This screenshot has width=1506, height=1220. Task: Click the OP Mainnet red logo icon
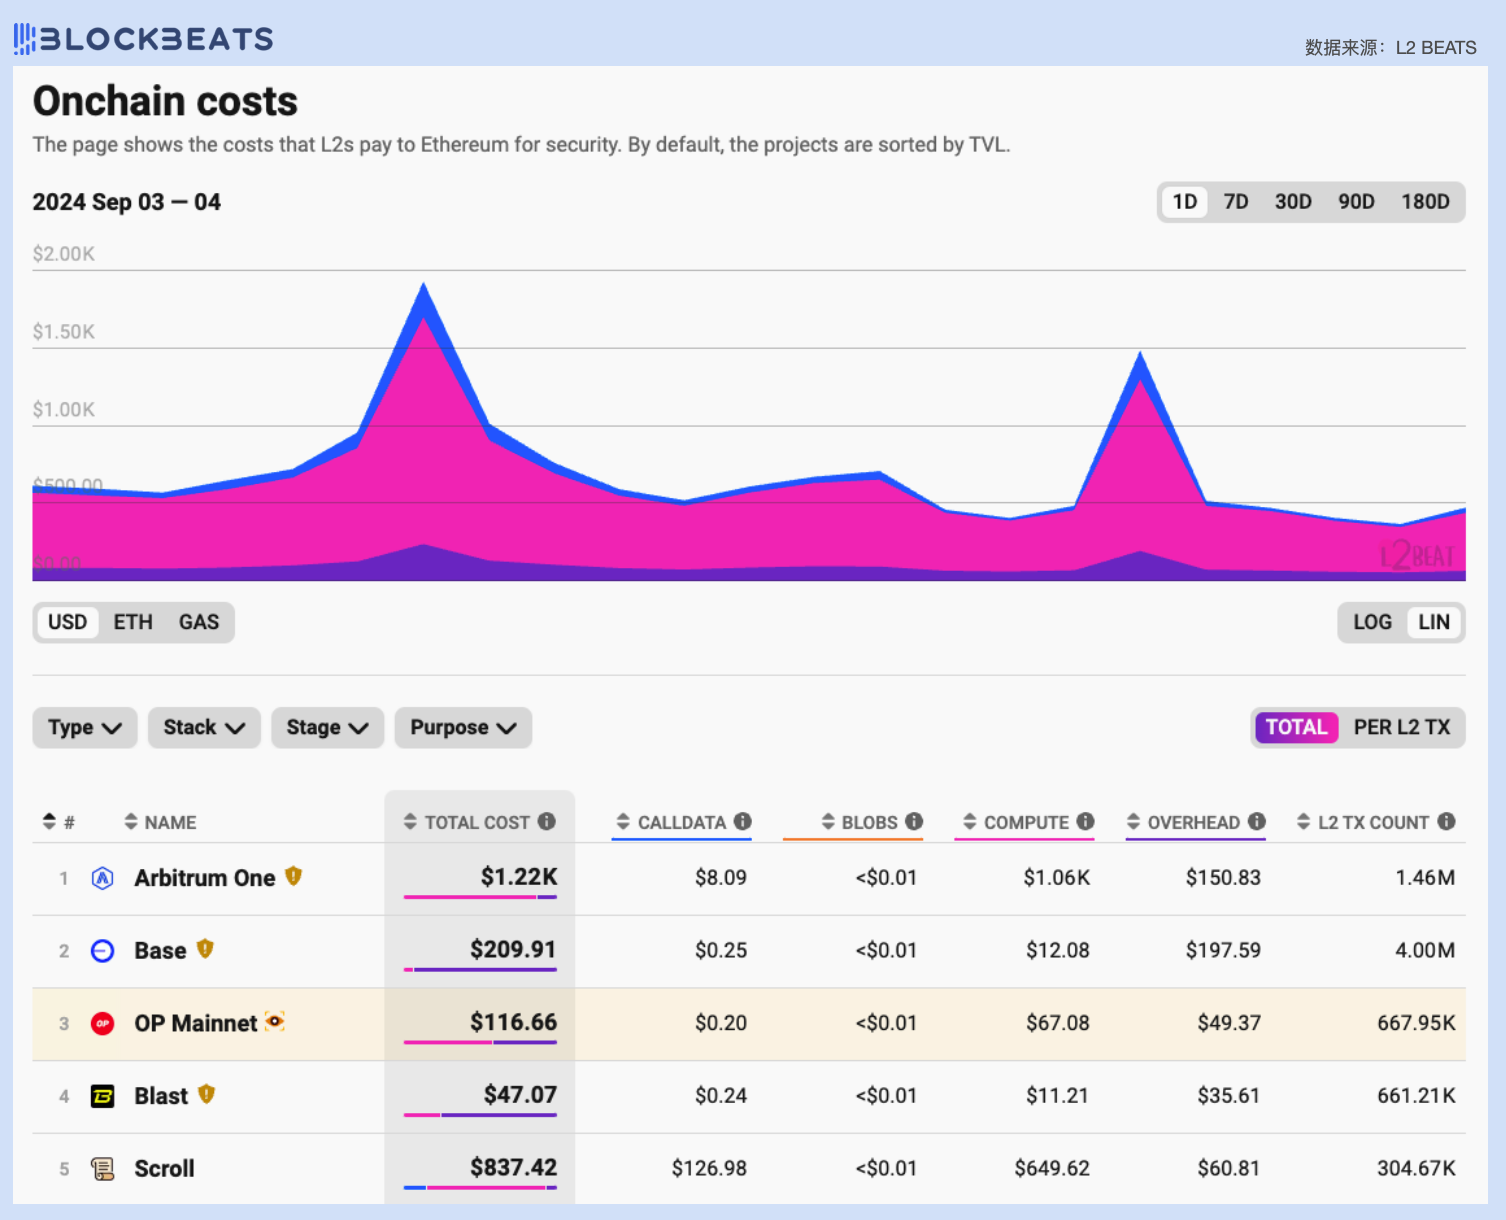pos(102,1023)
